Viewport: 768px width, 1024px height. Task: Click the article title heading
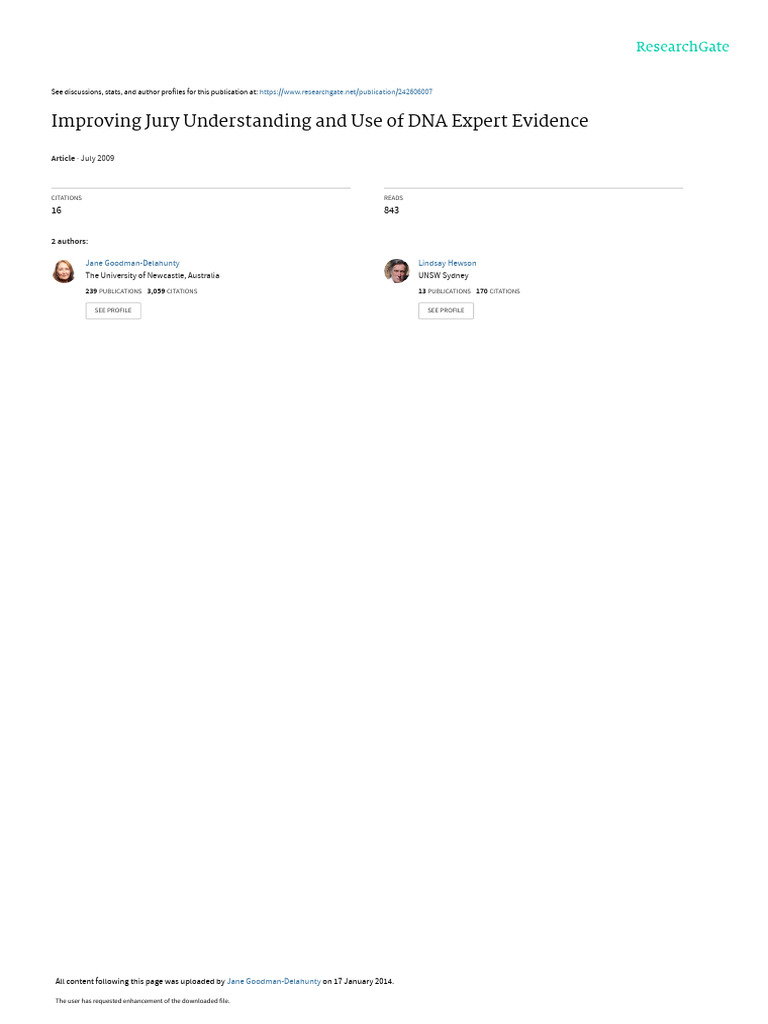click(x=319, y=121)
